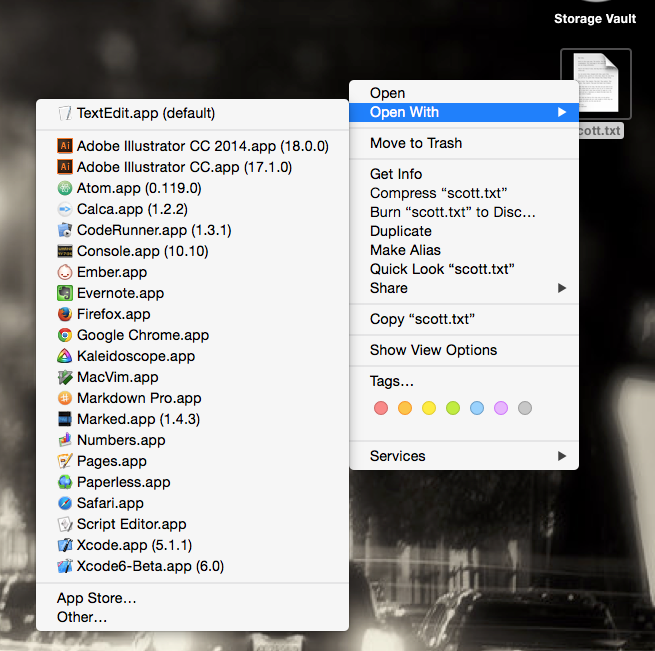The width and height of the screenshot is (655, 651).
Task: Apply the yellow tag color
Action: (x=429, y=408)
